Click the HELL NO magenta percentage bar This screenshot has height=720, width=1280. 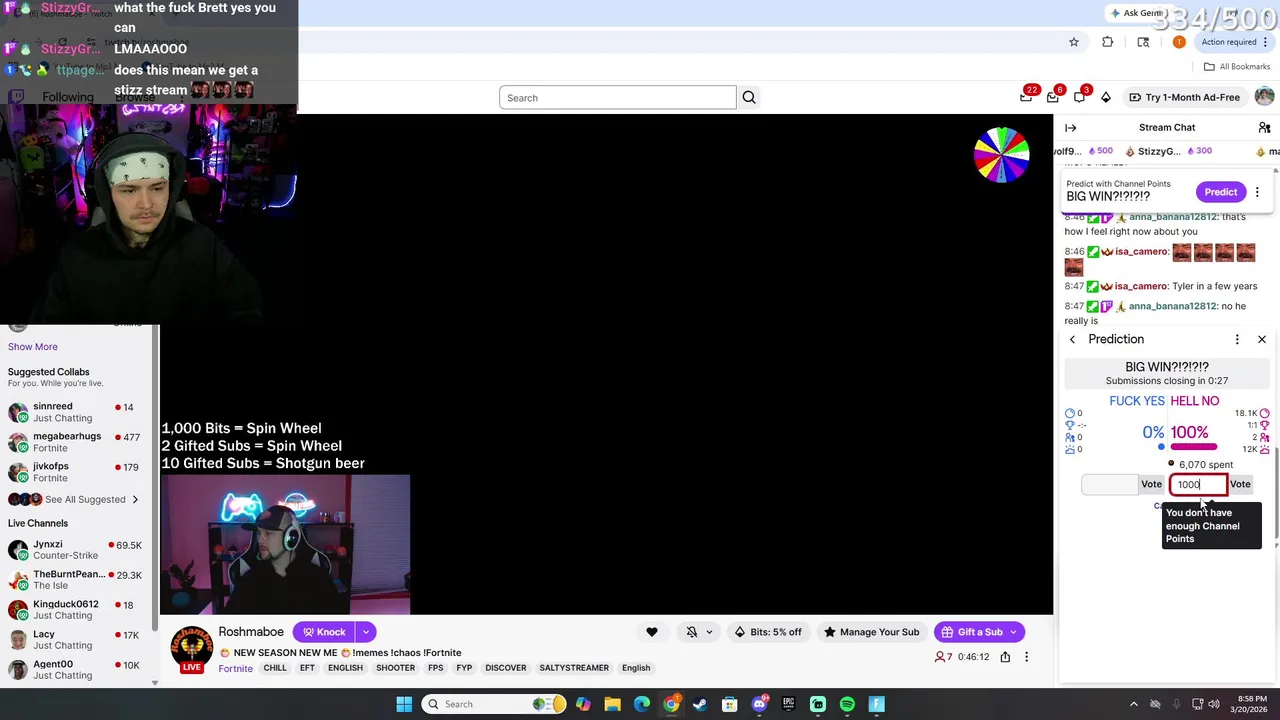pos(1193,447)
